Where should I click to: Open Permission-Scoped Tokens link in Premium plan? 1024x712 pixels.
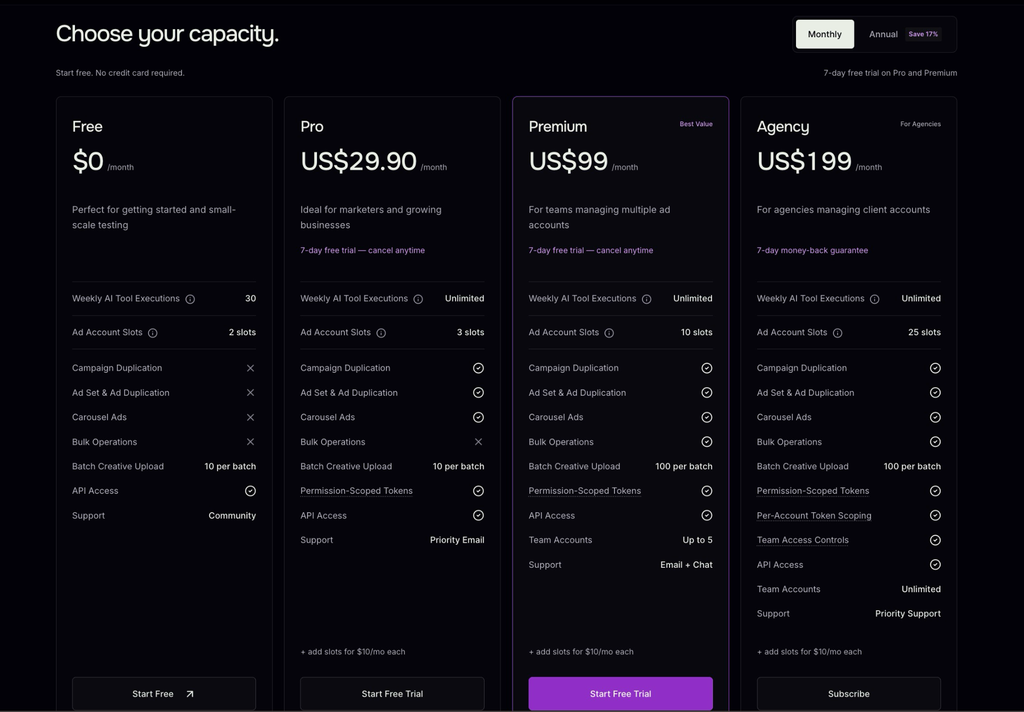(x=584, y=491)
